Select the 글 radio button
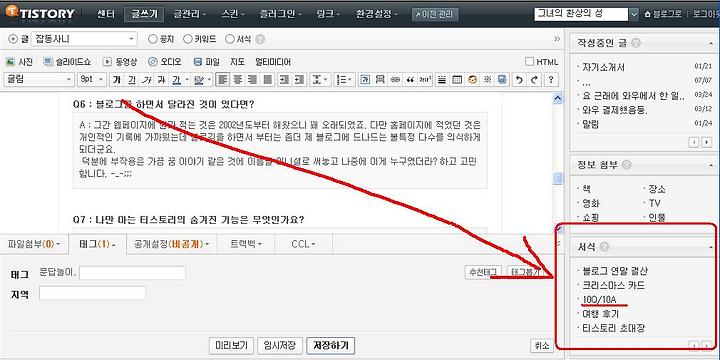Viewport: 720px width, 360px height. (x=13, y=39)
